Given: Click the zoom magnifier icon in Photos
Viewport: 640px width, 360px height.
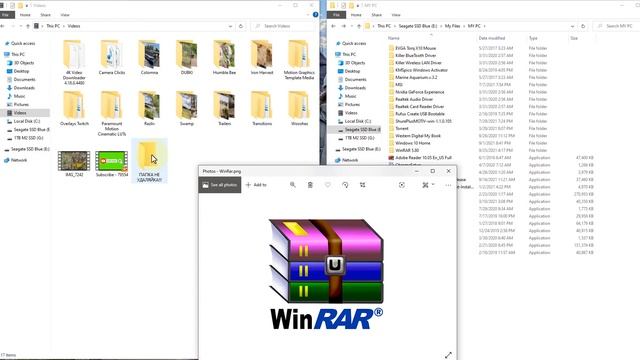Looking at the screenshot, I should pos(293,185).
